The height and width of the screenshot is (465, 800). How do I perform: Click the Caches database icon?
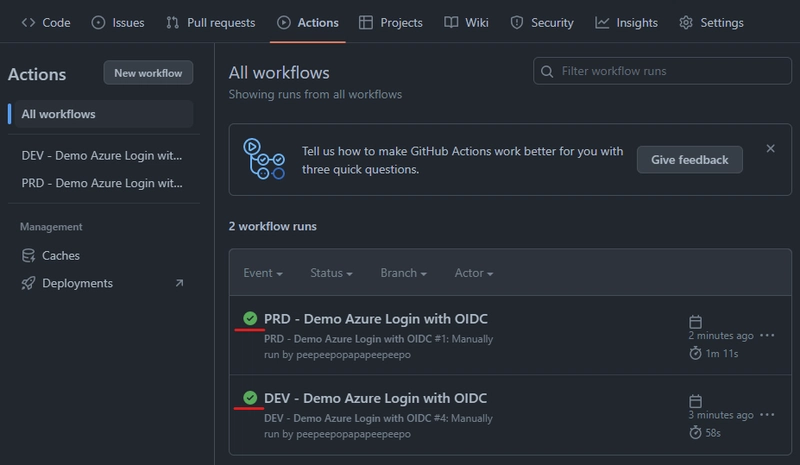(x=28, y=256)
